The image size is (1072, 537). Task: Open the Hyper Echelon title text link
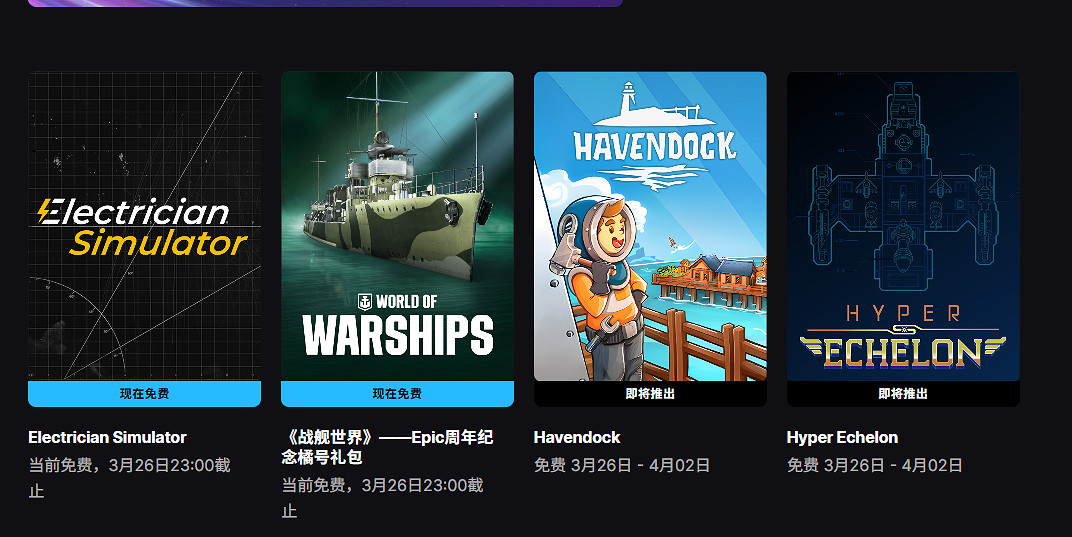842,437
